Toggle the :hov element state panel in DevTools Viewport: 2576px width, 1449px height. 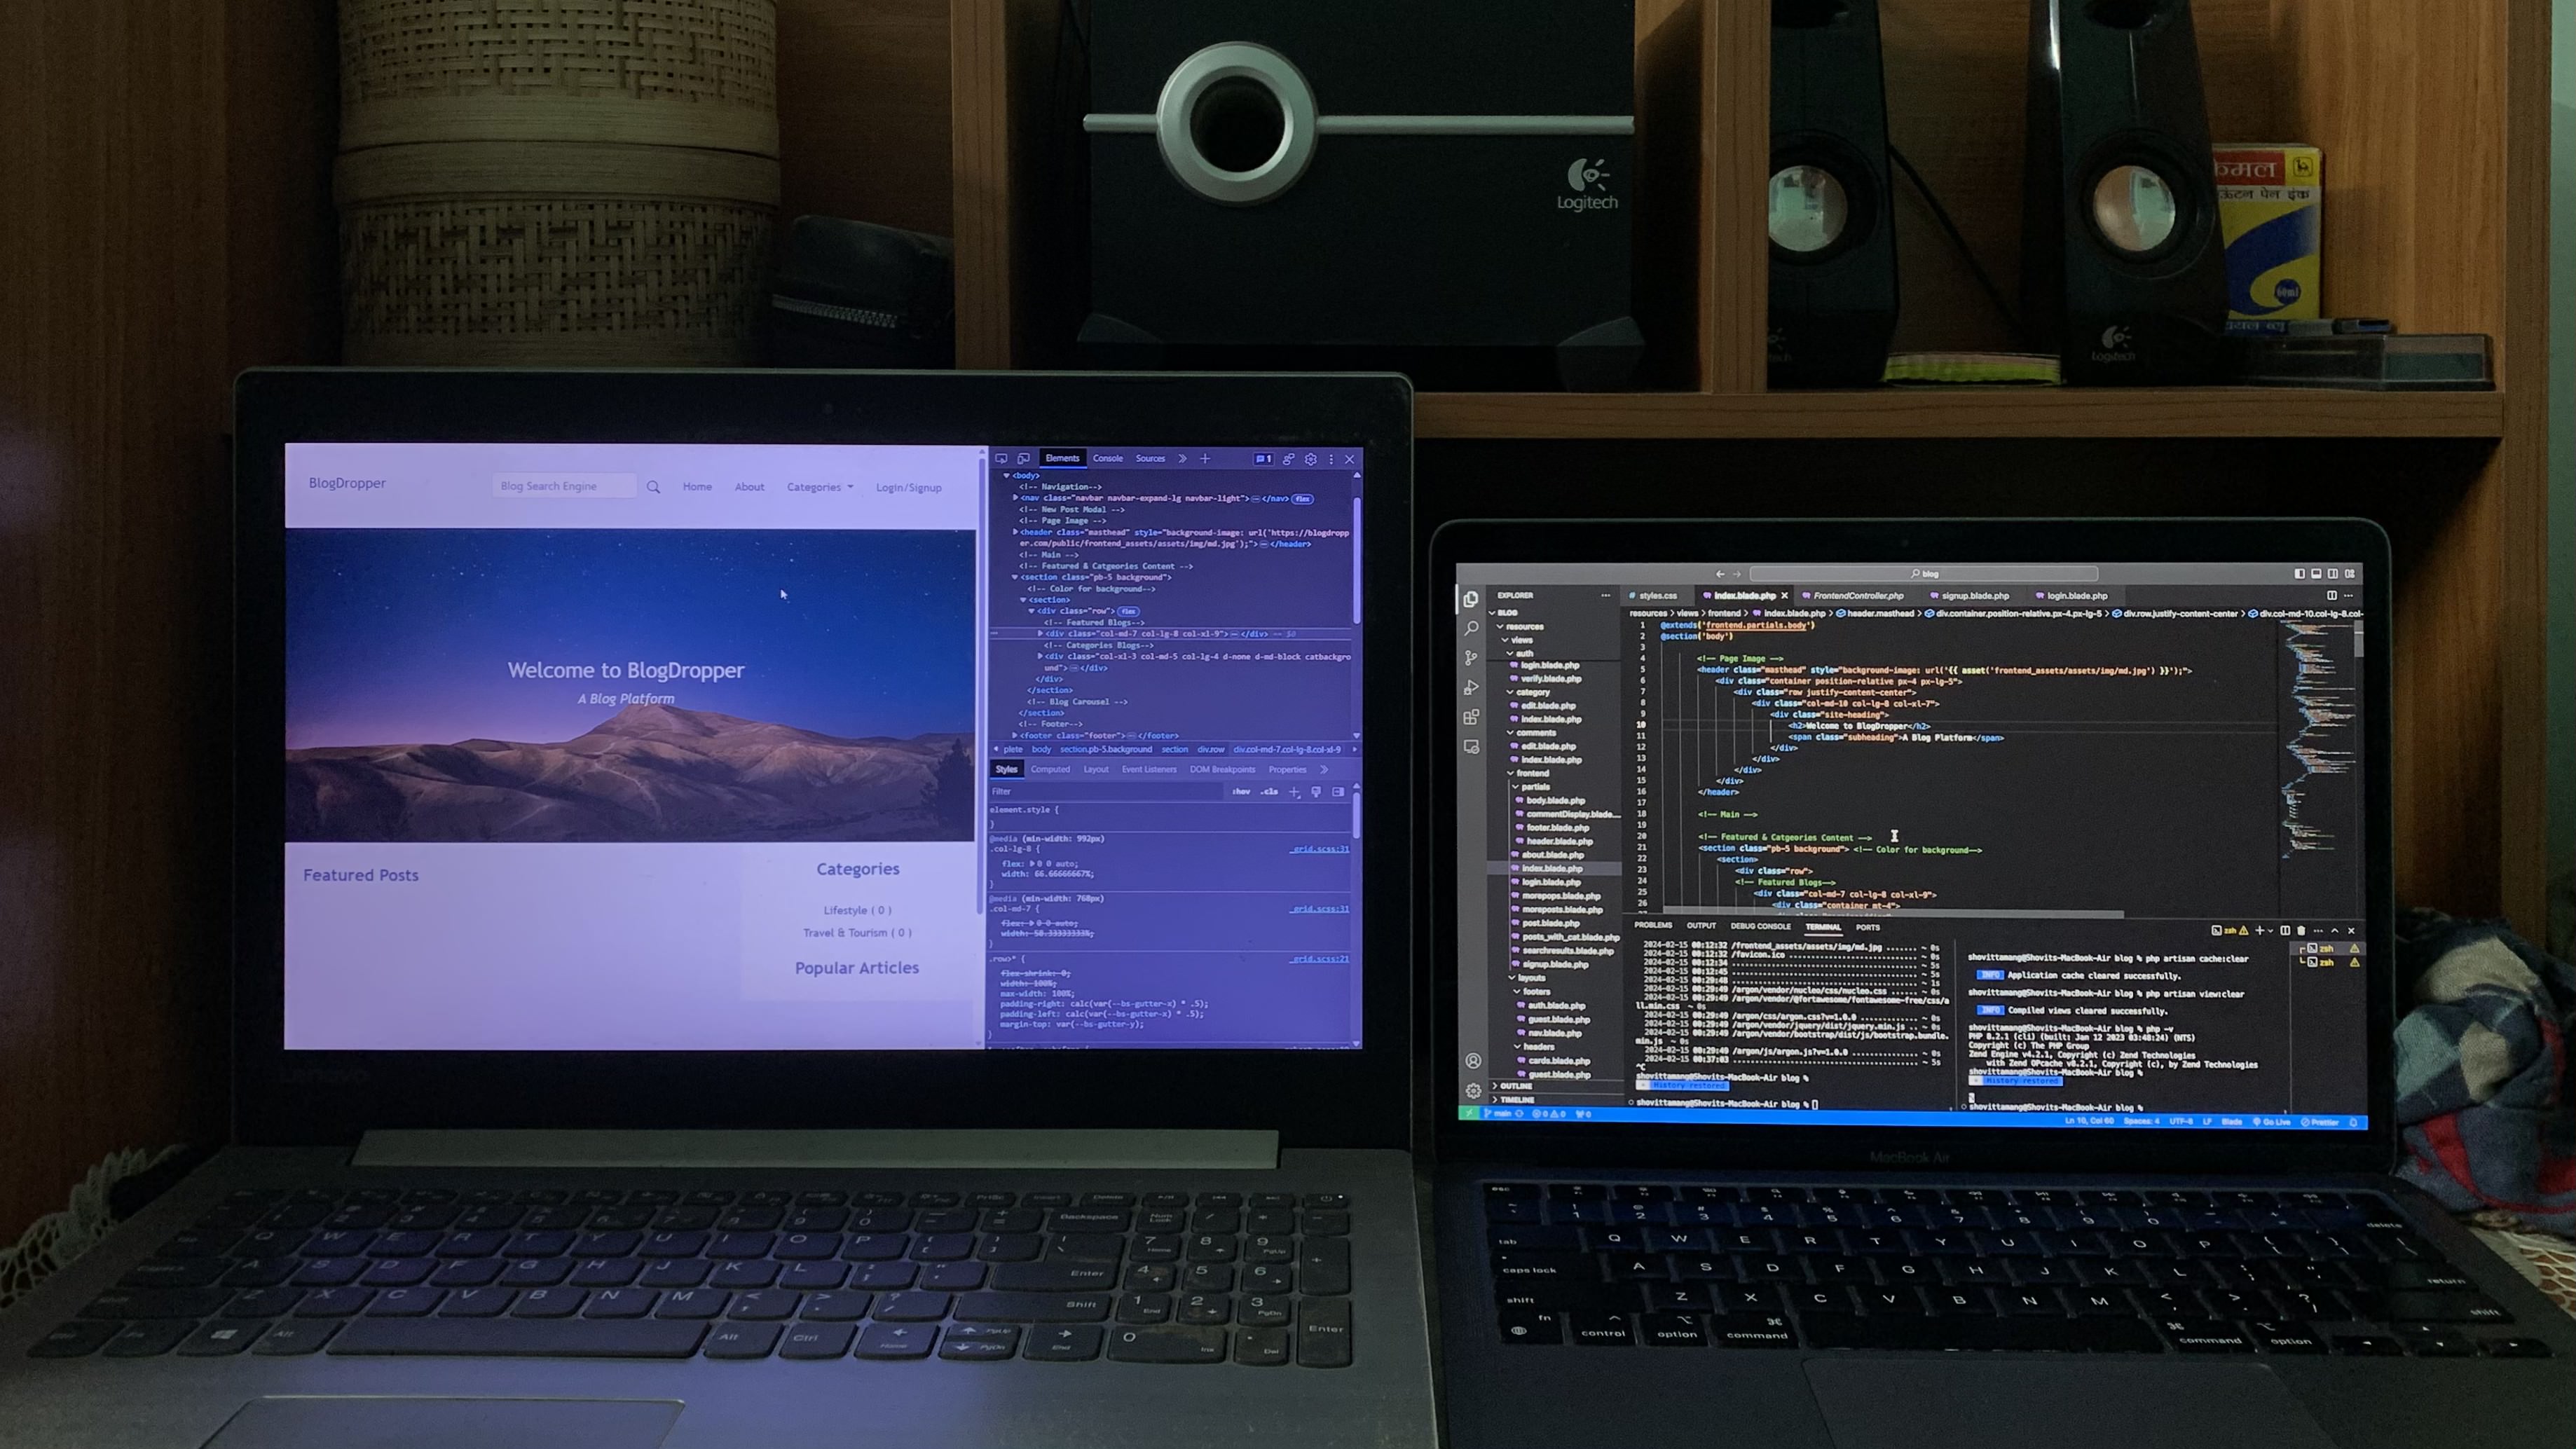tap(1241, 792)
